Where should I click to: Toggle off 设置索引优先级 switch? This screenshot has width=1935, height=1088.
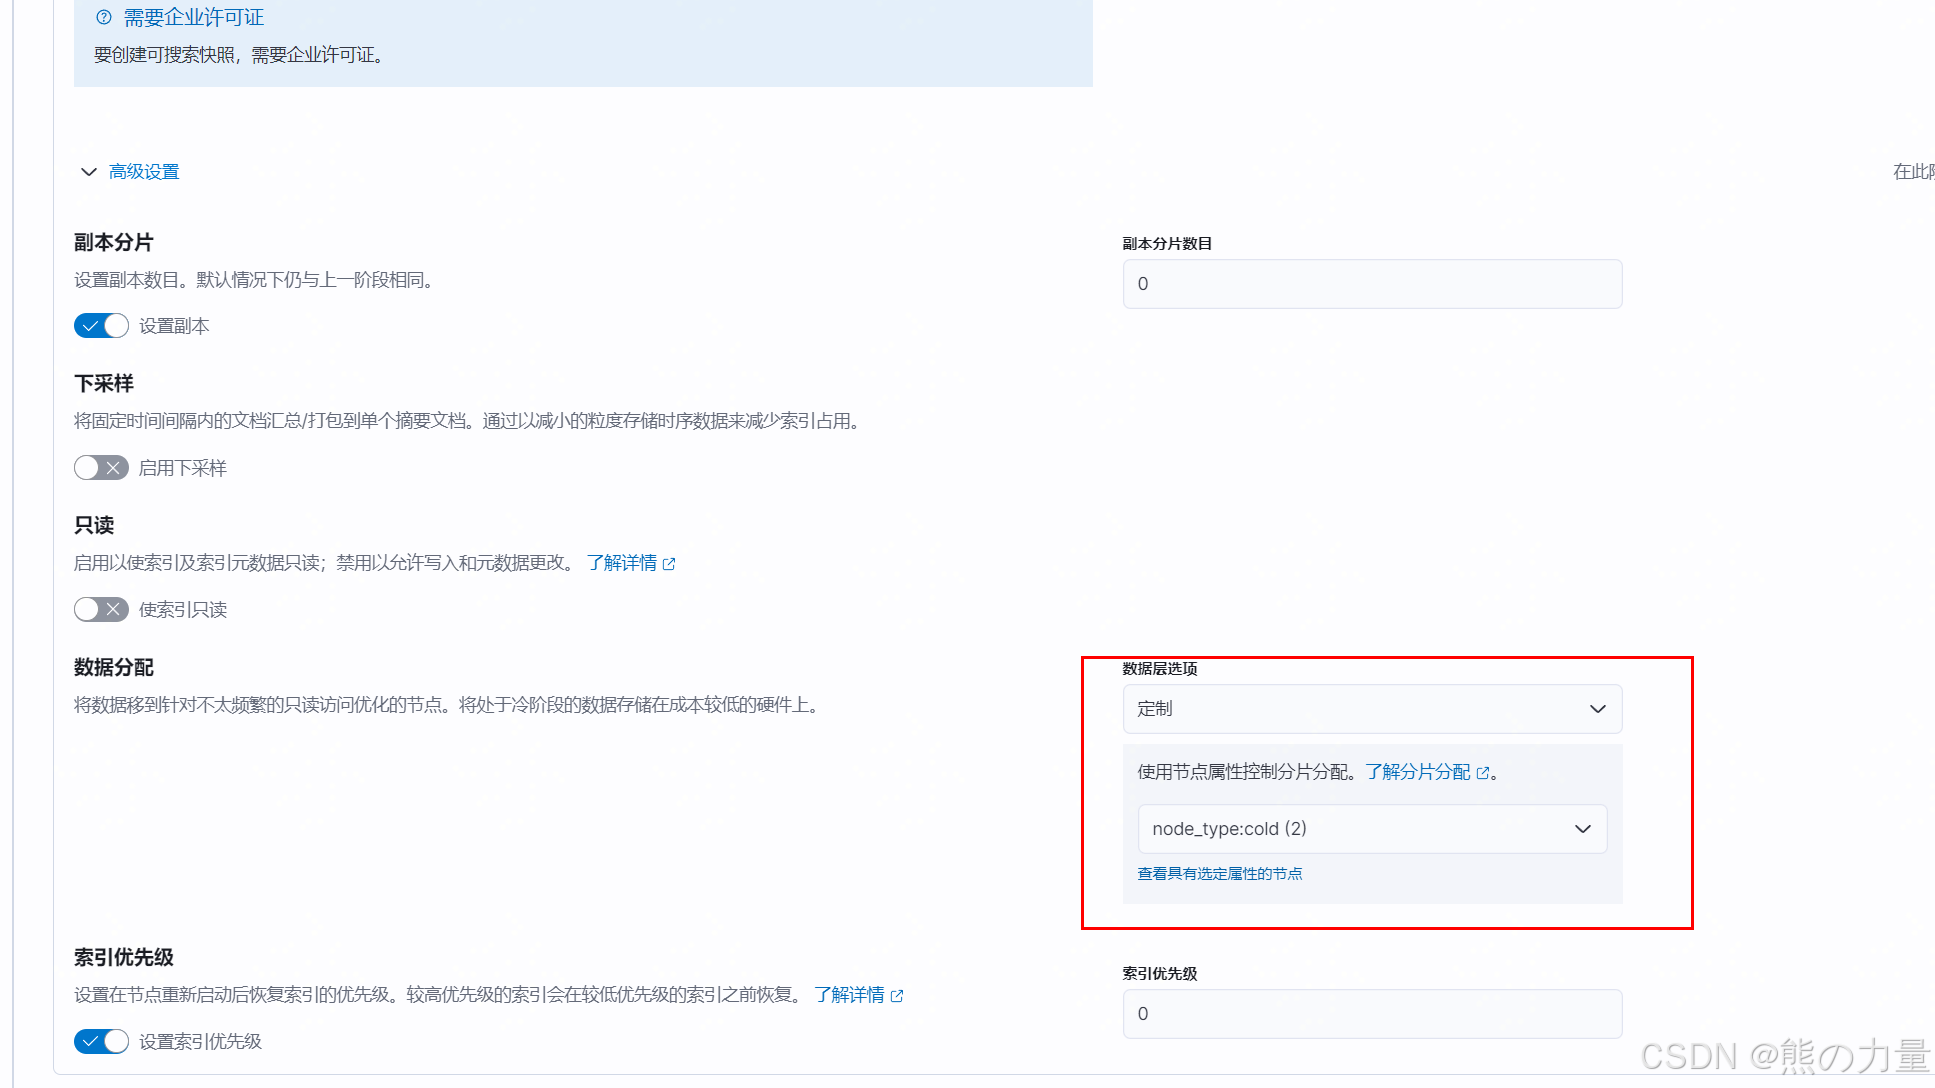[101, 1041]
